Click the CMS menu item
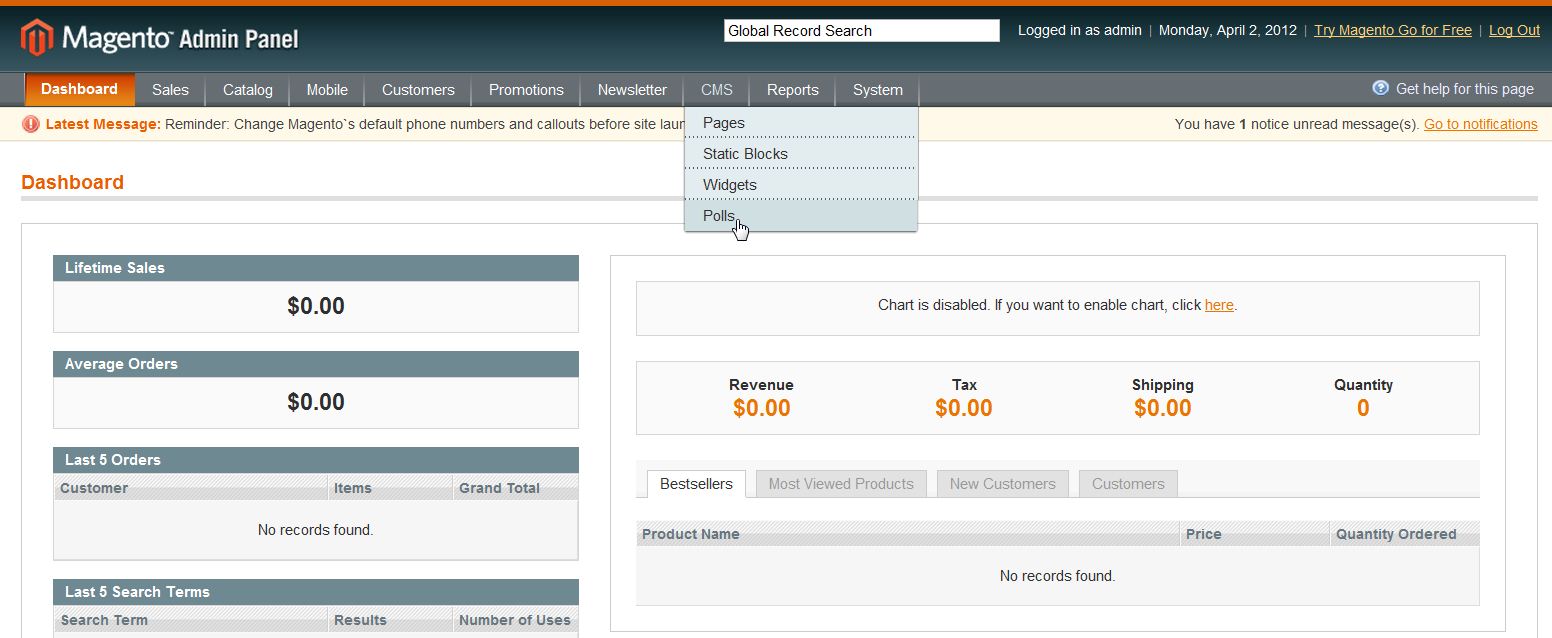This screenshot has height=638, width=1552. pos(717,90)
